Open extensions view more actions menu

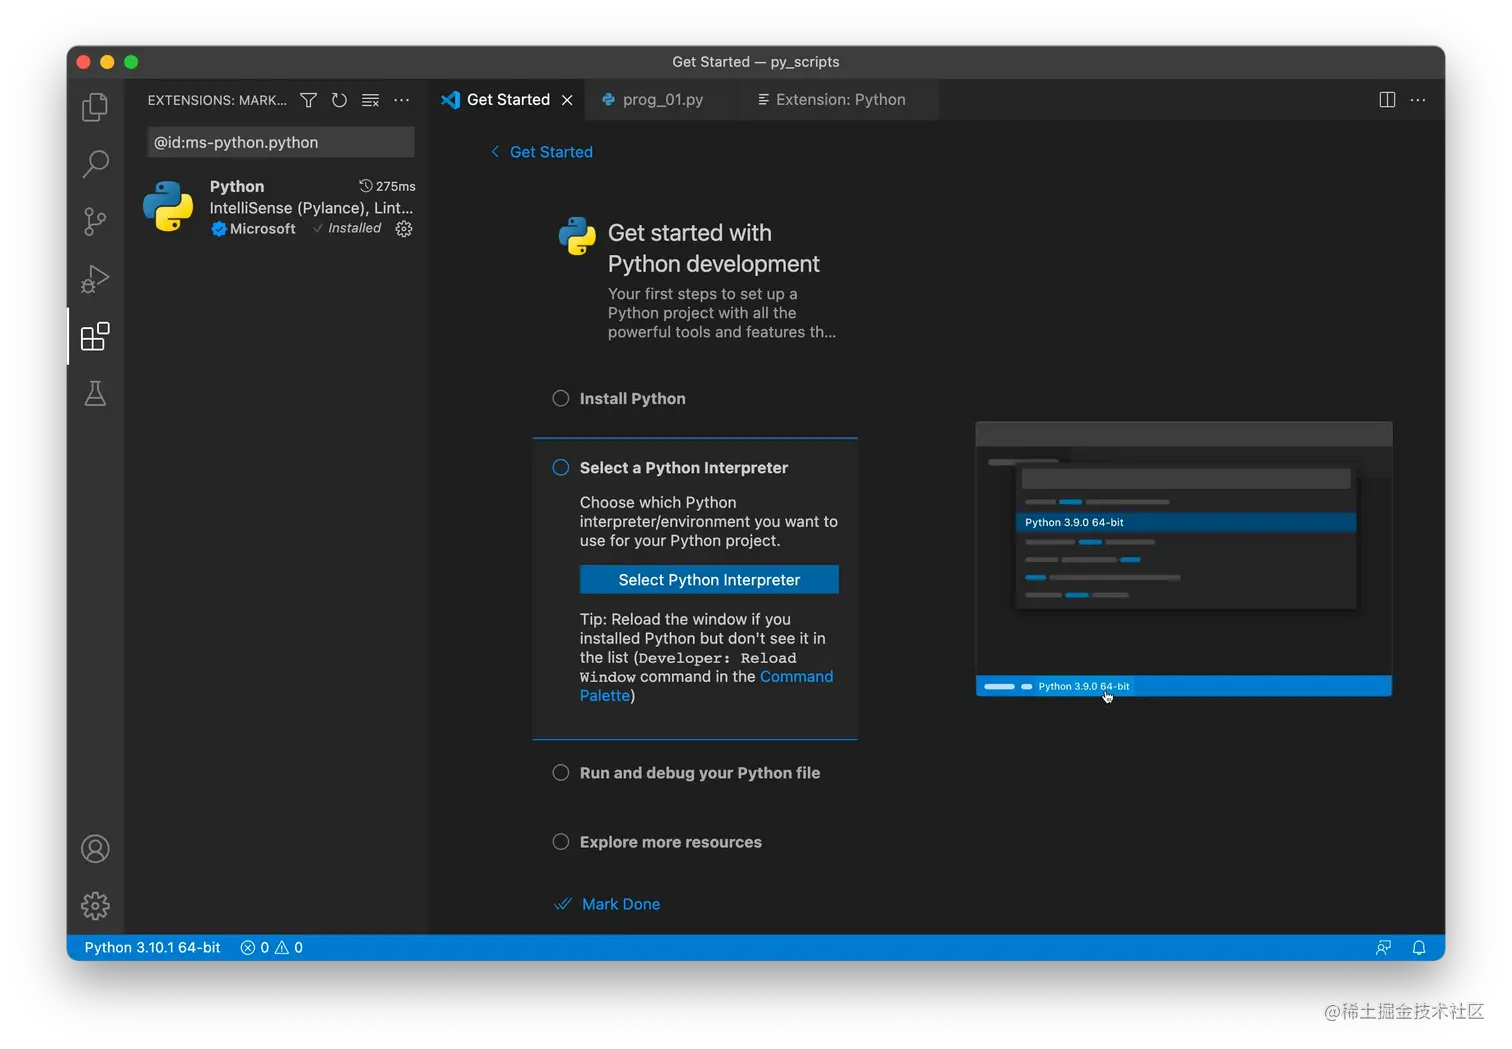point(402,100)
